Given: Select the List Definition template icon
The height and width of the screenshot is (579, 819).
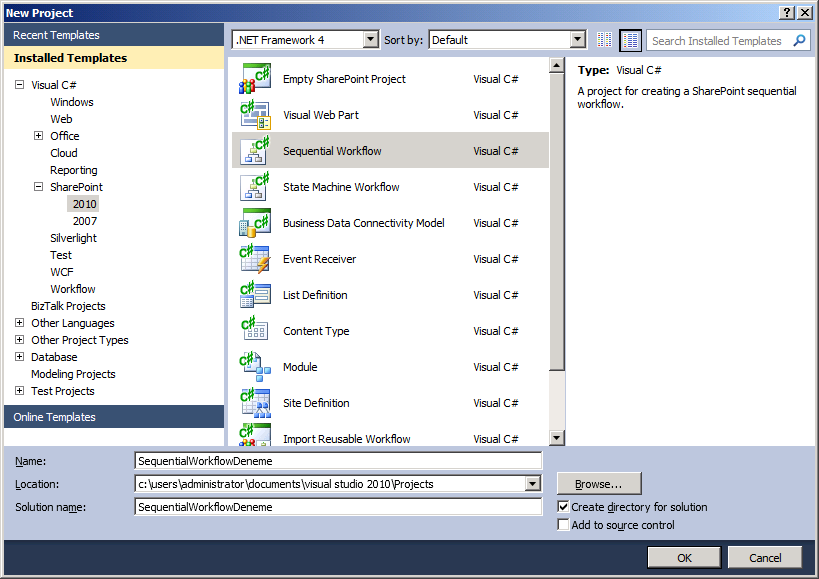Looking at the screenshot, I should tap(254, 295).
